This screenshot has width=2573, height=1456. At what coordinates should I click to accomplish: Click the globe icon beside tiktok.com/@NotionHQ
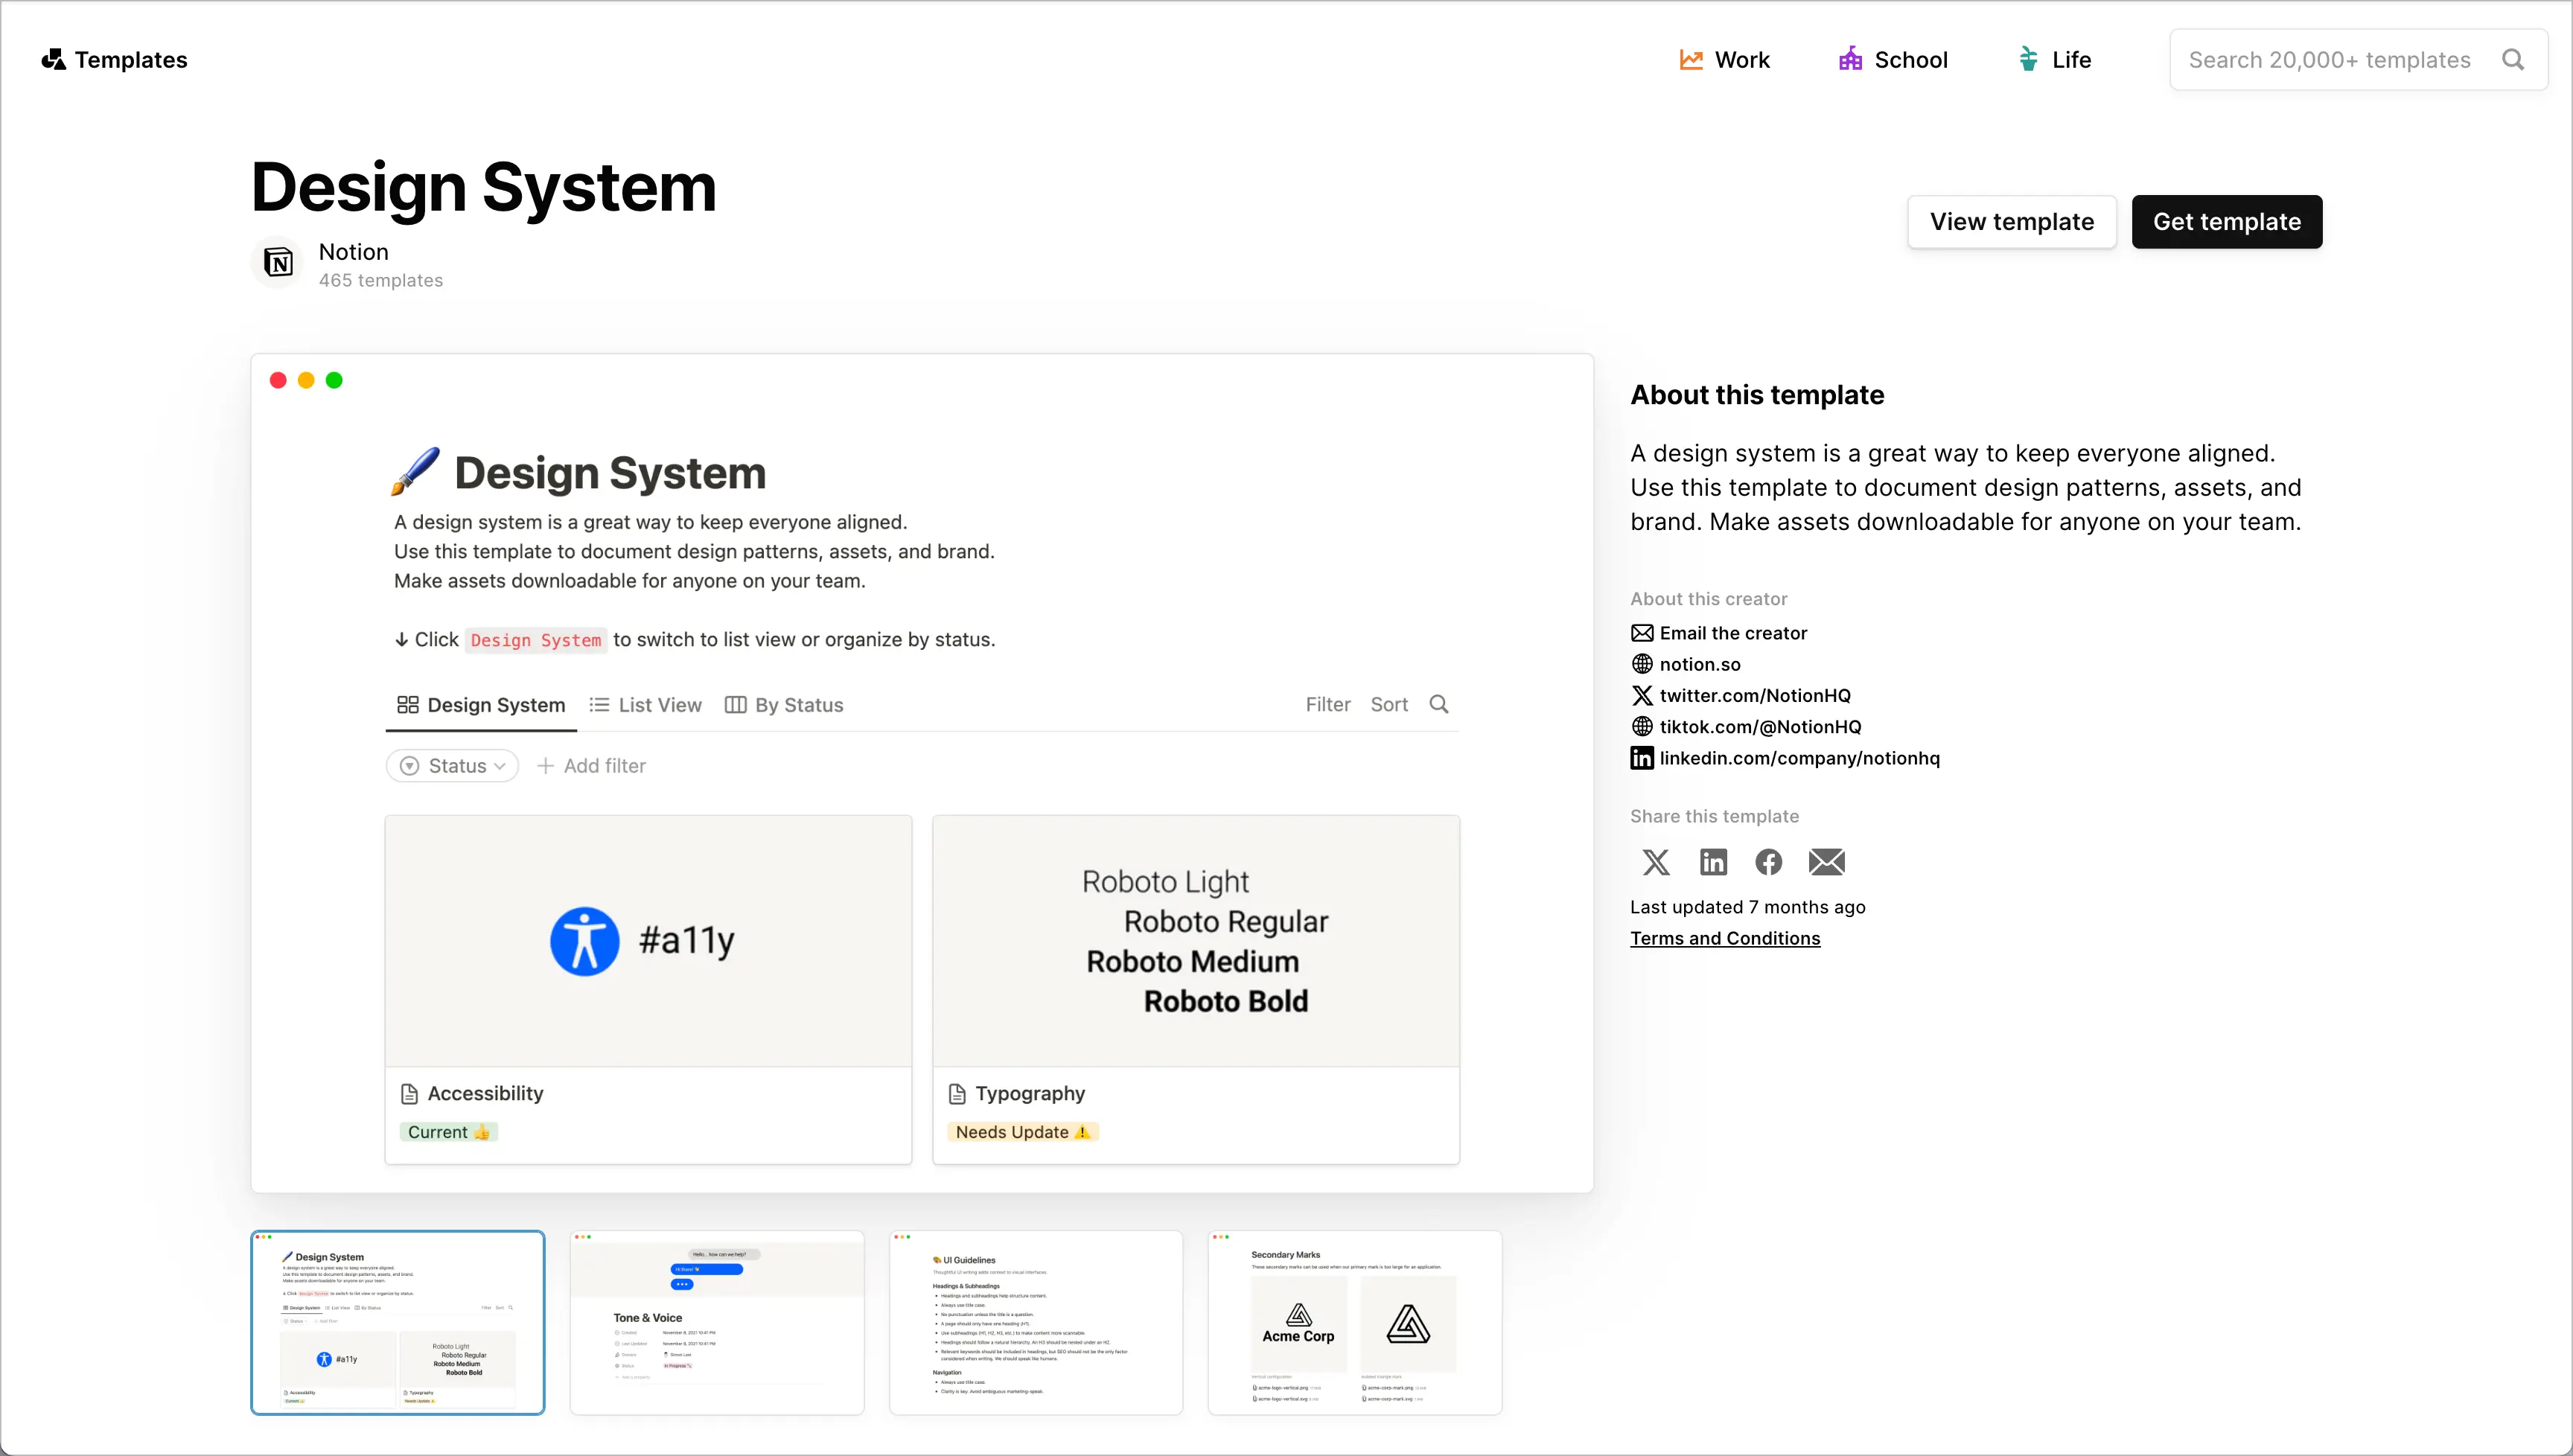tap(1642, 726)
